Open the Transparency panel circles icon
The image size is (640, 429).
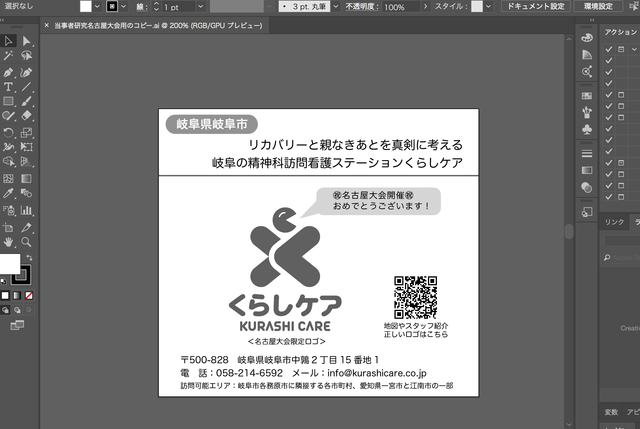[x=587, y=187]
